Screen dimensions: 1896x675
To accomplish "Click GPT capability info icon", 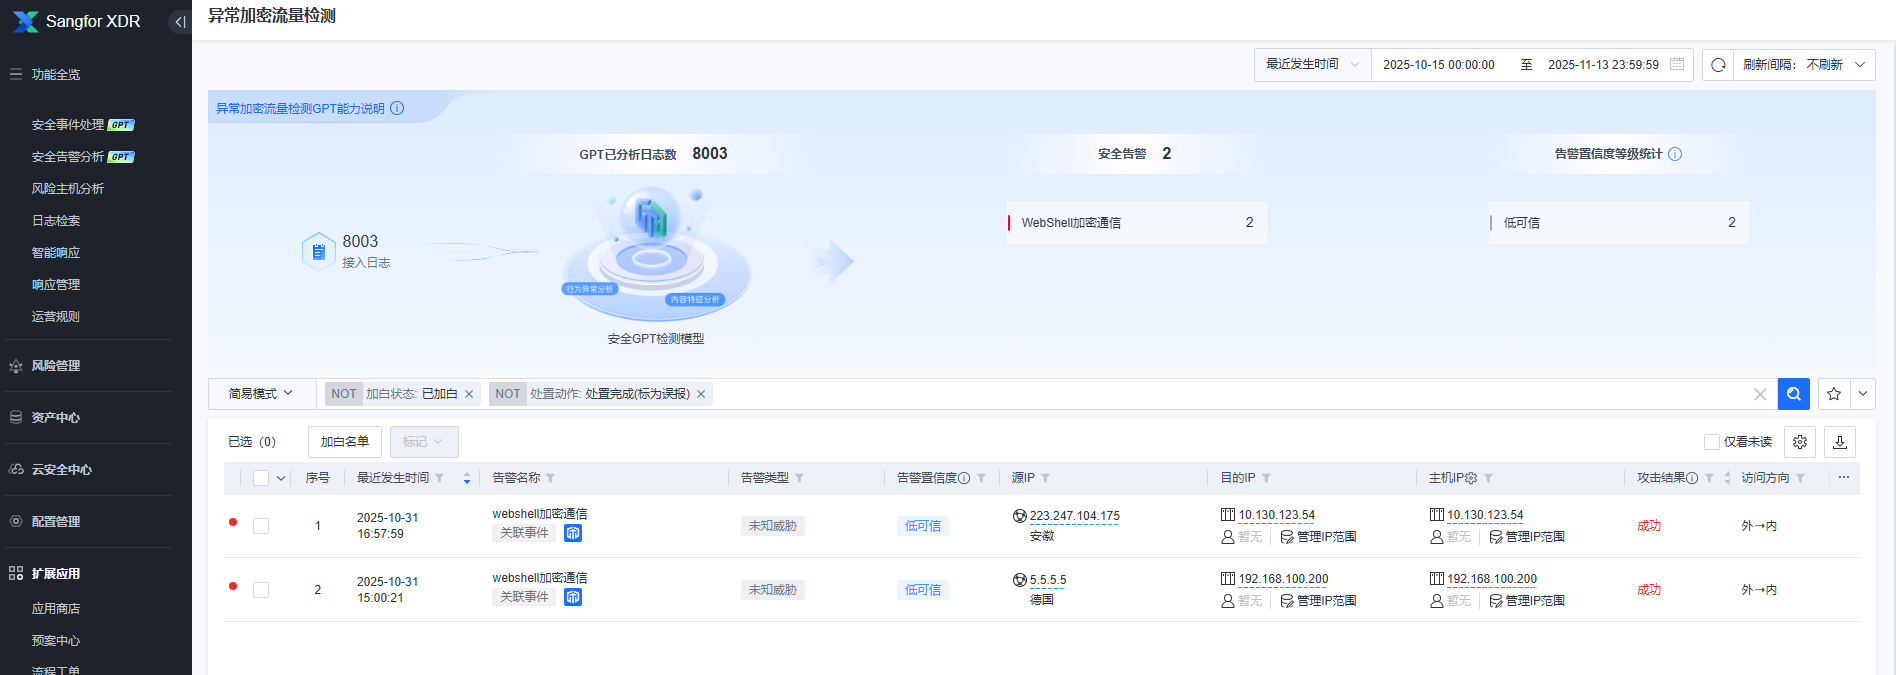I will [x=397, y=108].
